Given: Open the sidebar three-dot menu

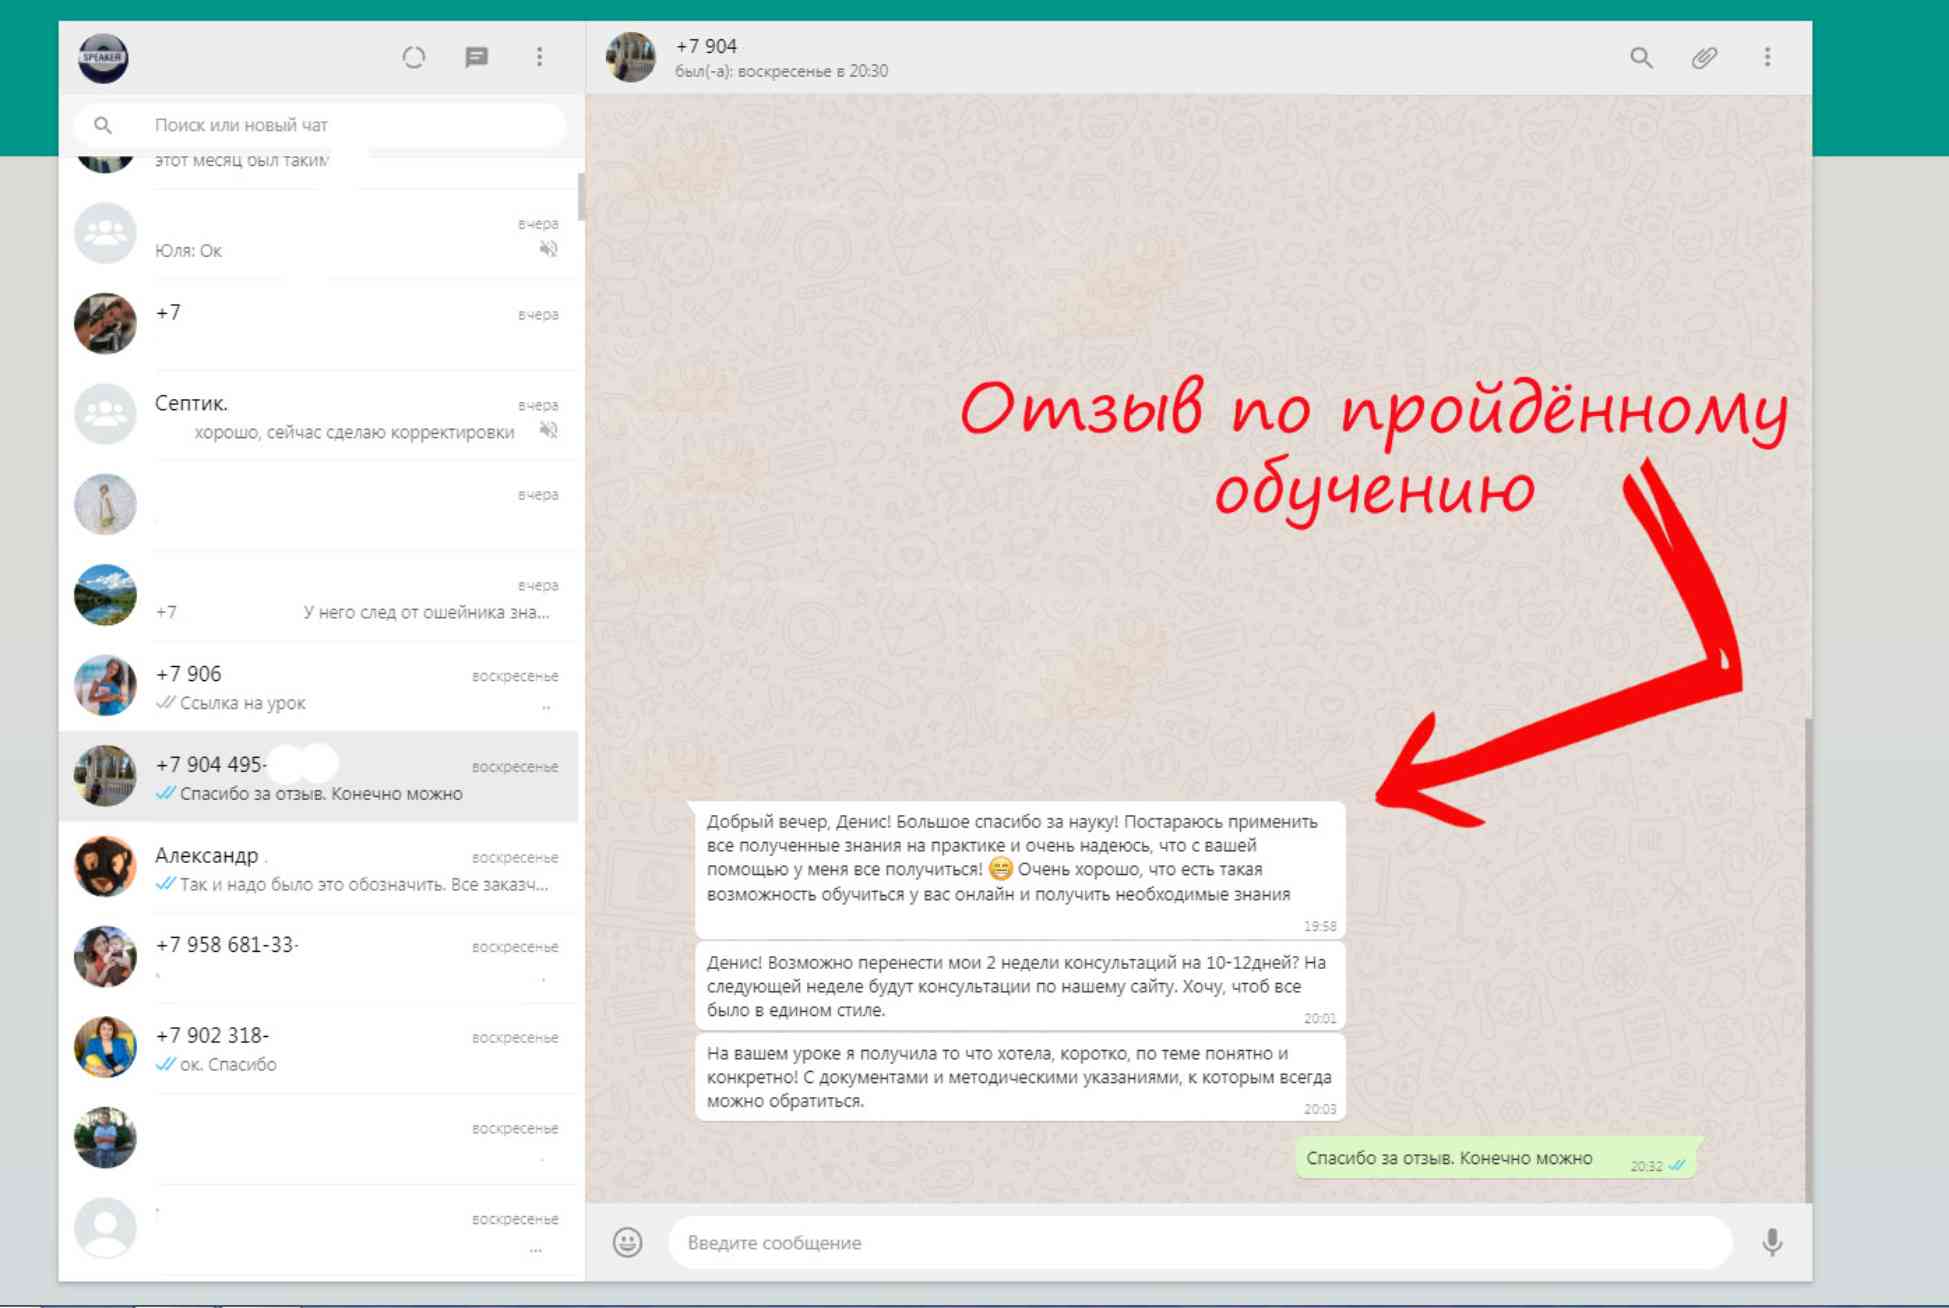Looking at the screenshot, I should click(x=539, y=57).
